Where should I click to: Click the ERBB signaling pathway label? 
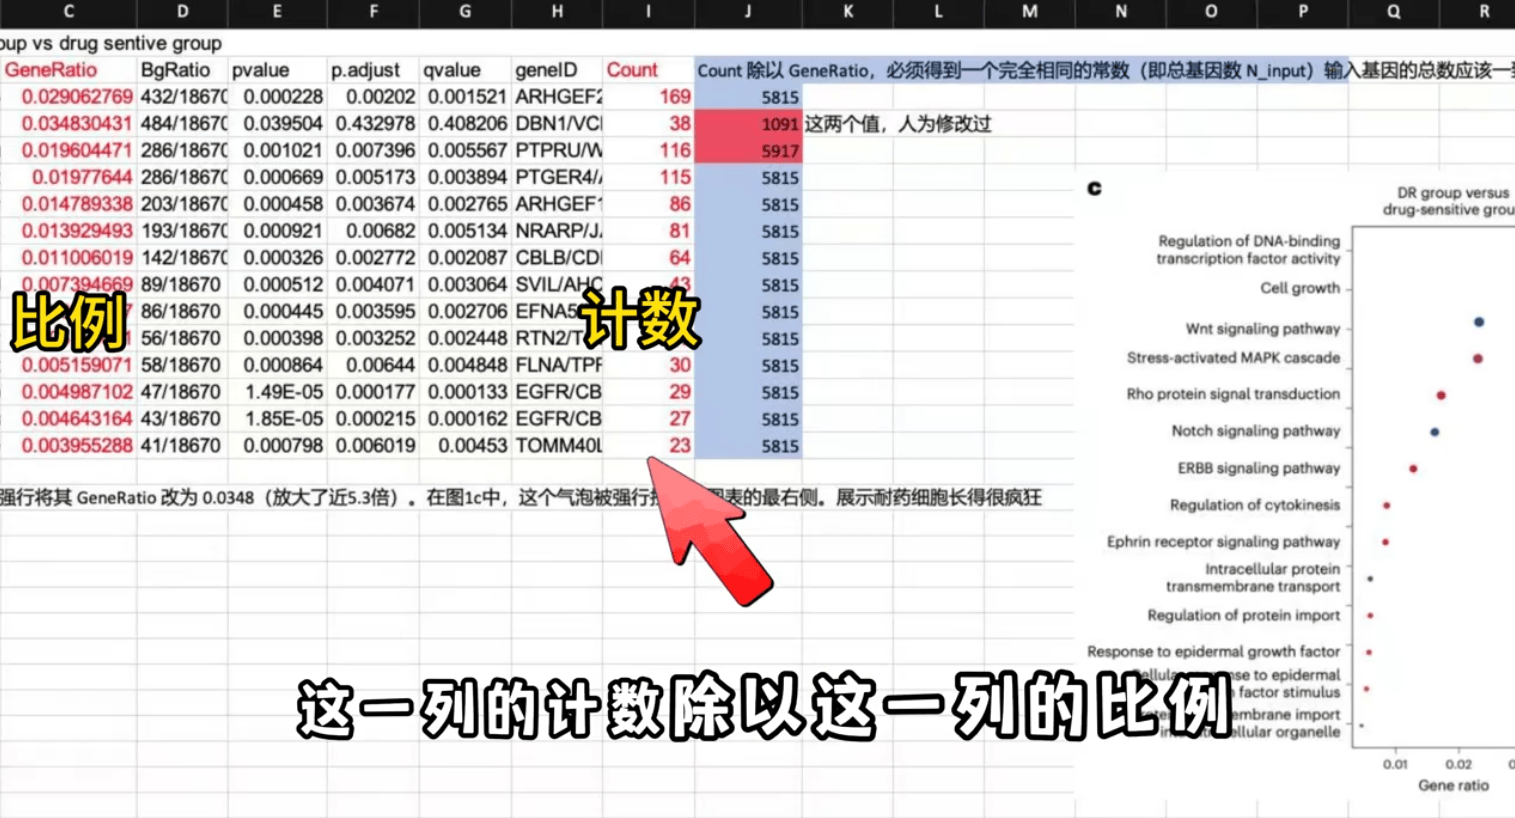(1258, 468)
